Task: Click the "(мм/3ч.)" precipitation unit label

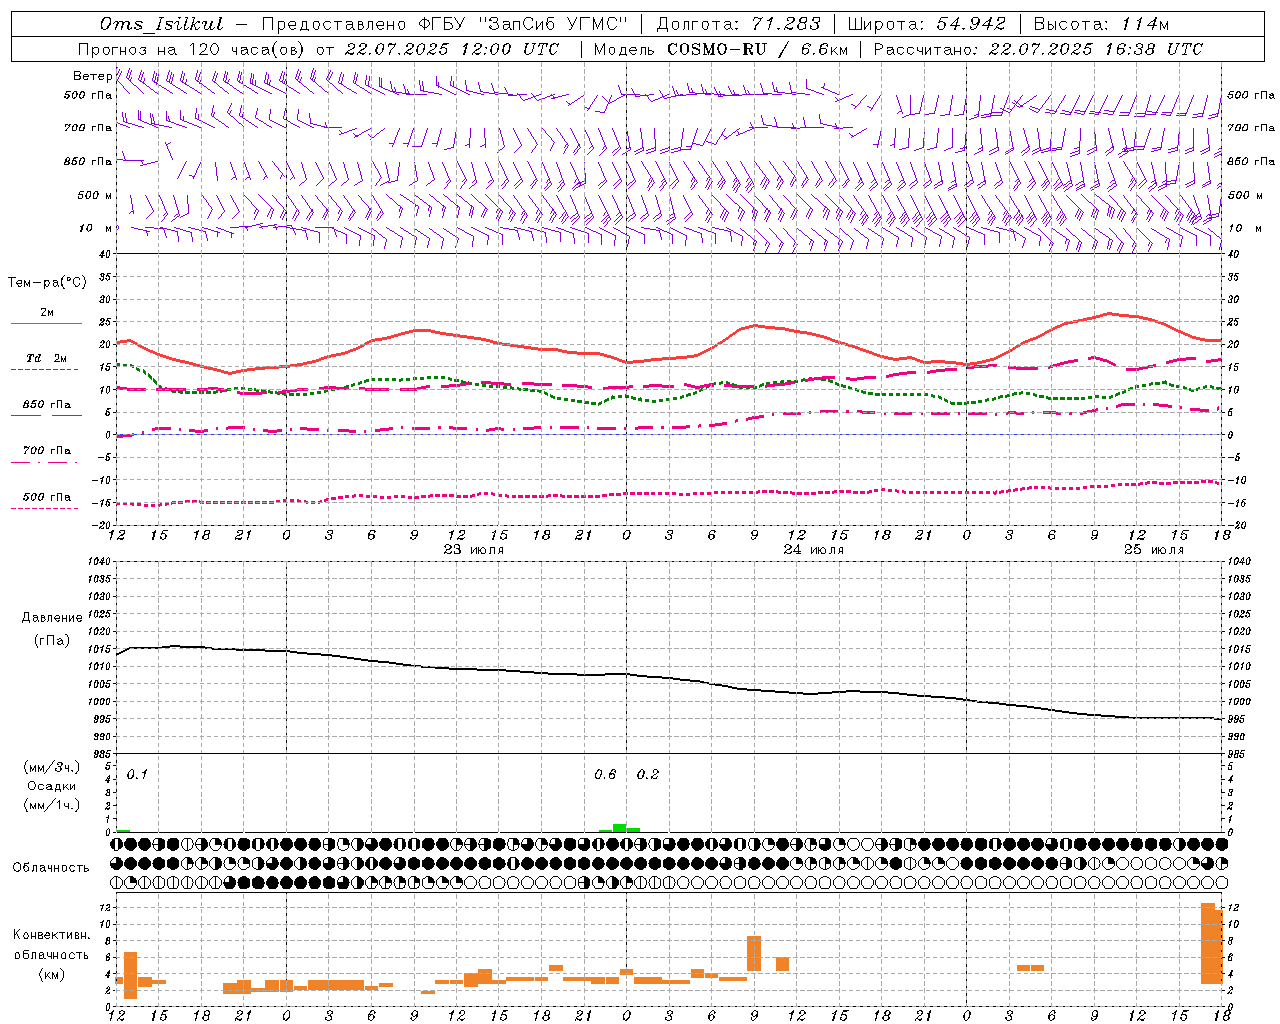Action: (52, 767)
